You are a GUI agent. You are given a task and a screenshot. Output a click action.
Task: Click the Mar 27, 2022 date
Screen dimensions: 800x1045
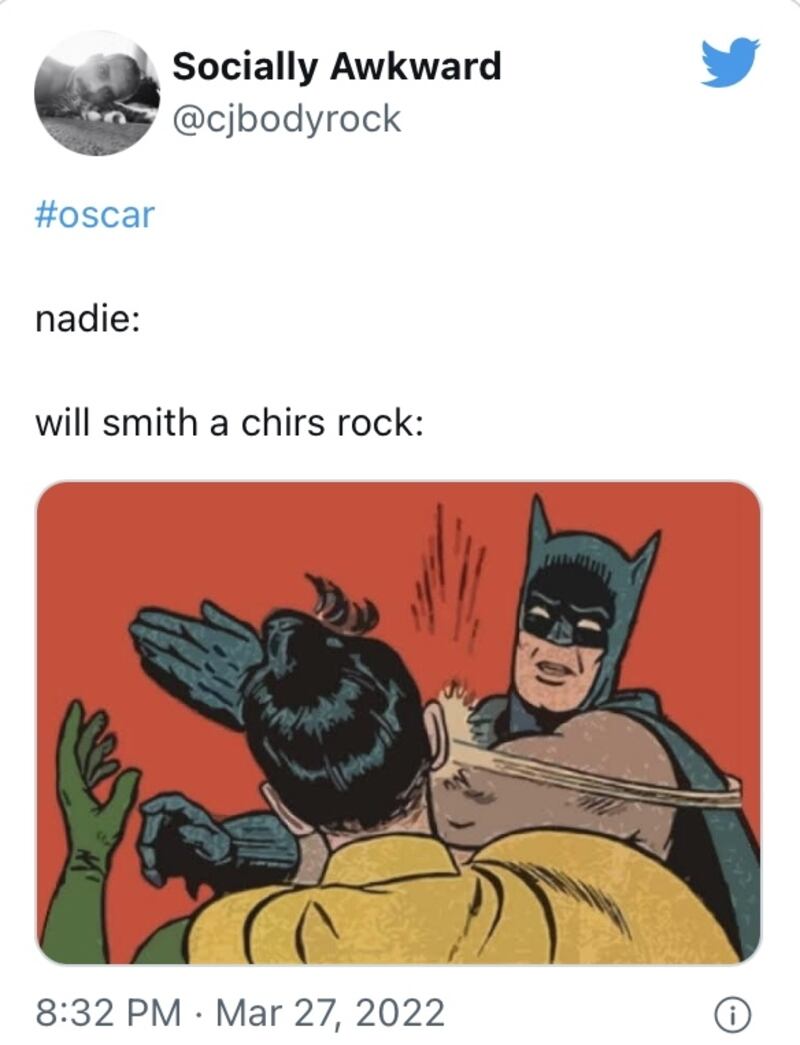pos(330,1013)
